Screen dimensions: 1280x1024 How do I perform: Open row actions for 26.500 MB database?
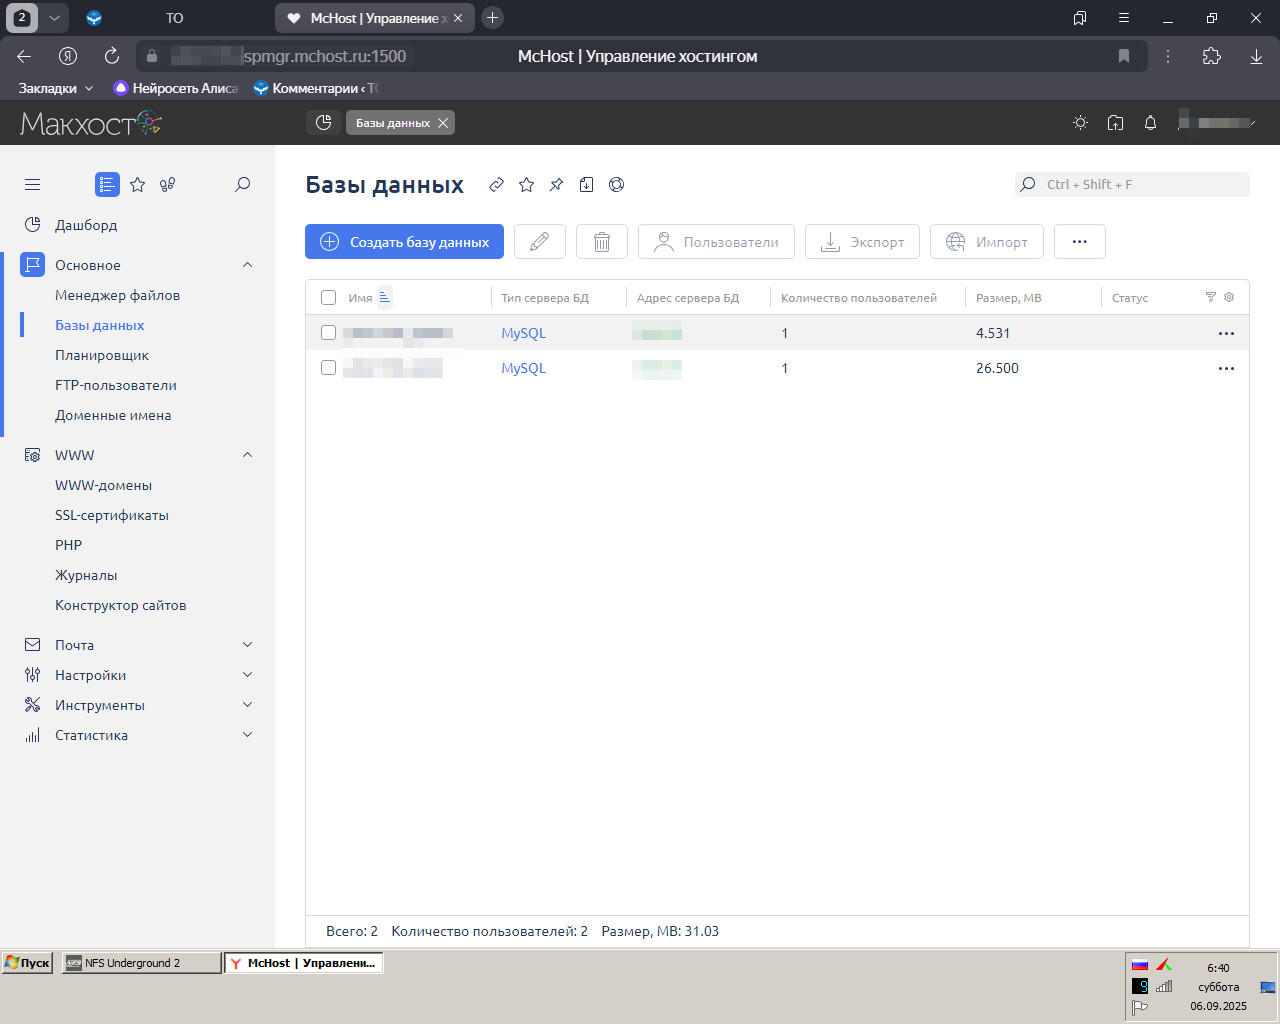[1226, 368]
